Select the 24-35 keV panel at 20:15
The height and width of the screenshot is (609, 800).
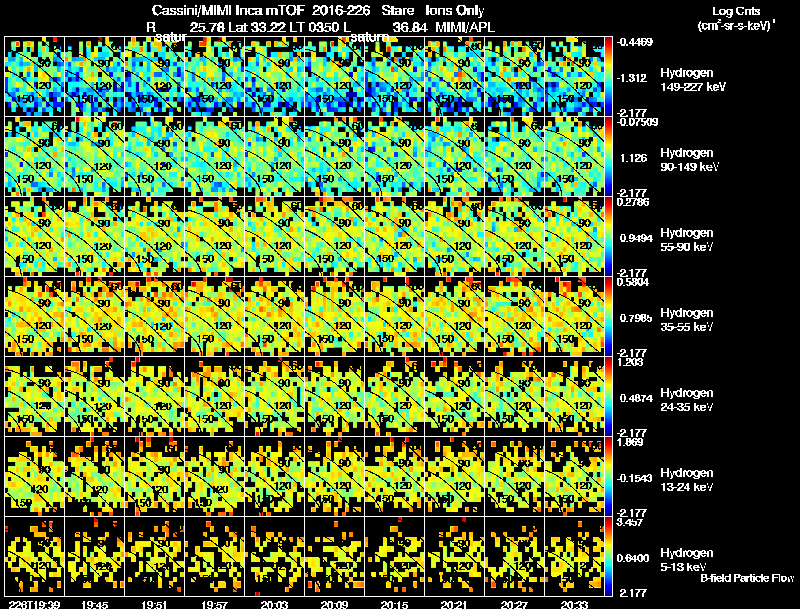click(x=395, y=397)
